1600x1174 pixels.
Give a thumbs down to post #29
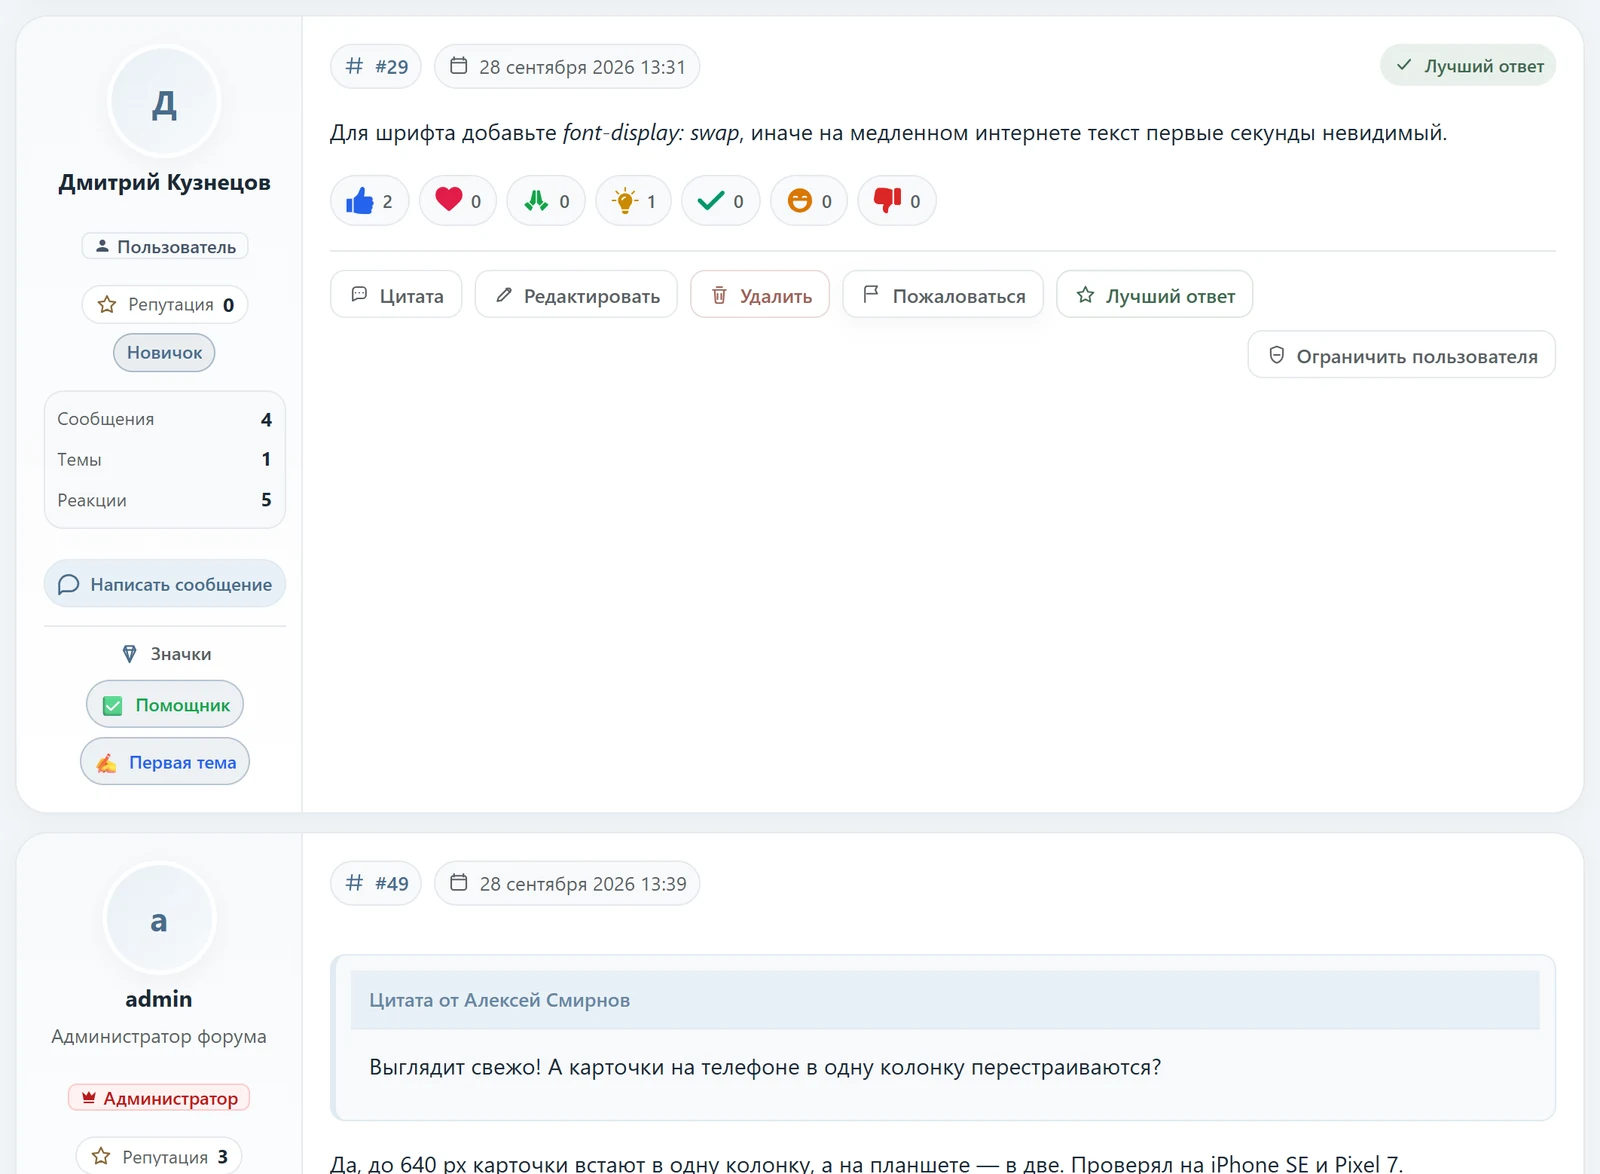pyautogui.click(x=897, y=201)
